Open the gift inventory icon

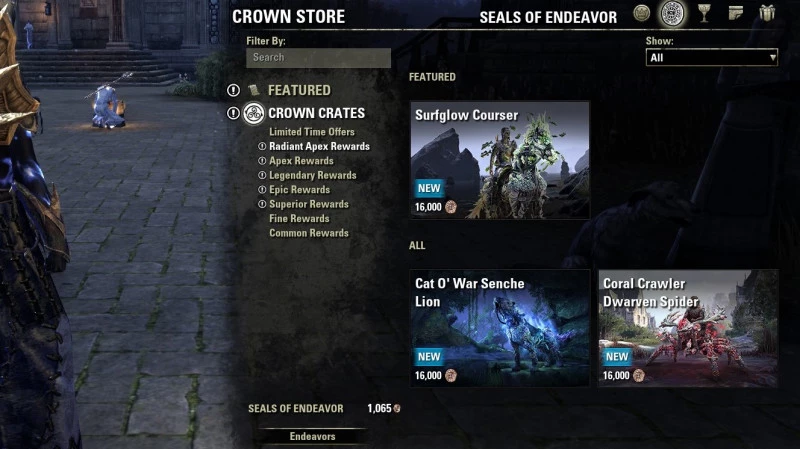(x=767, y=13)
